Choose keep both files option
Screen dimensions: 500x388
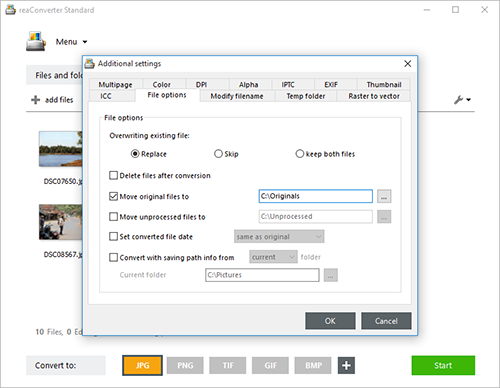point(300,154)
